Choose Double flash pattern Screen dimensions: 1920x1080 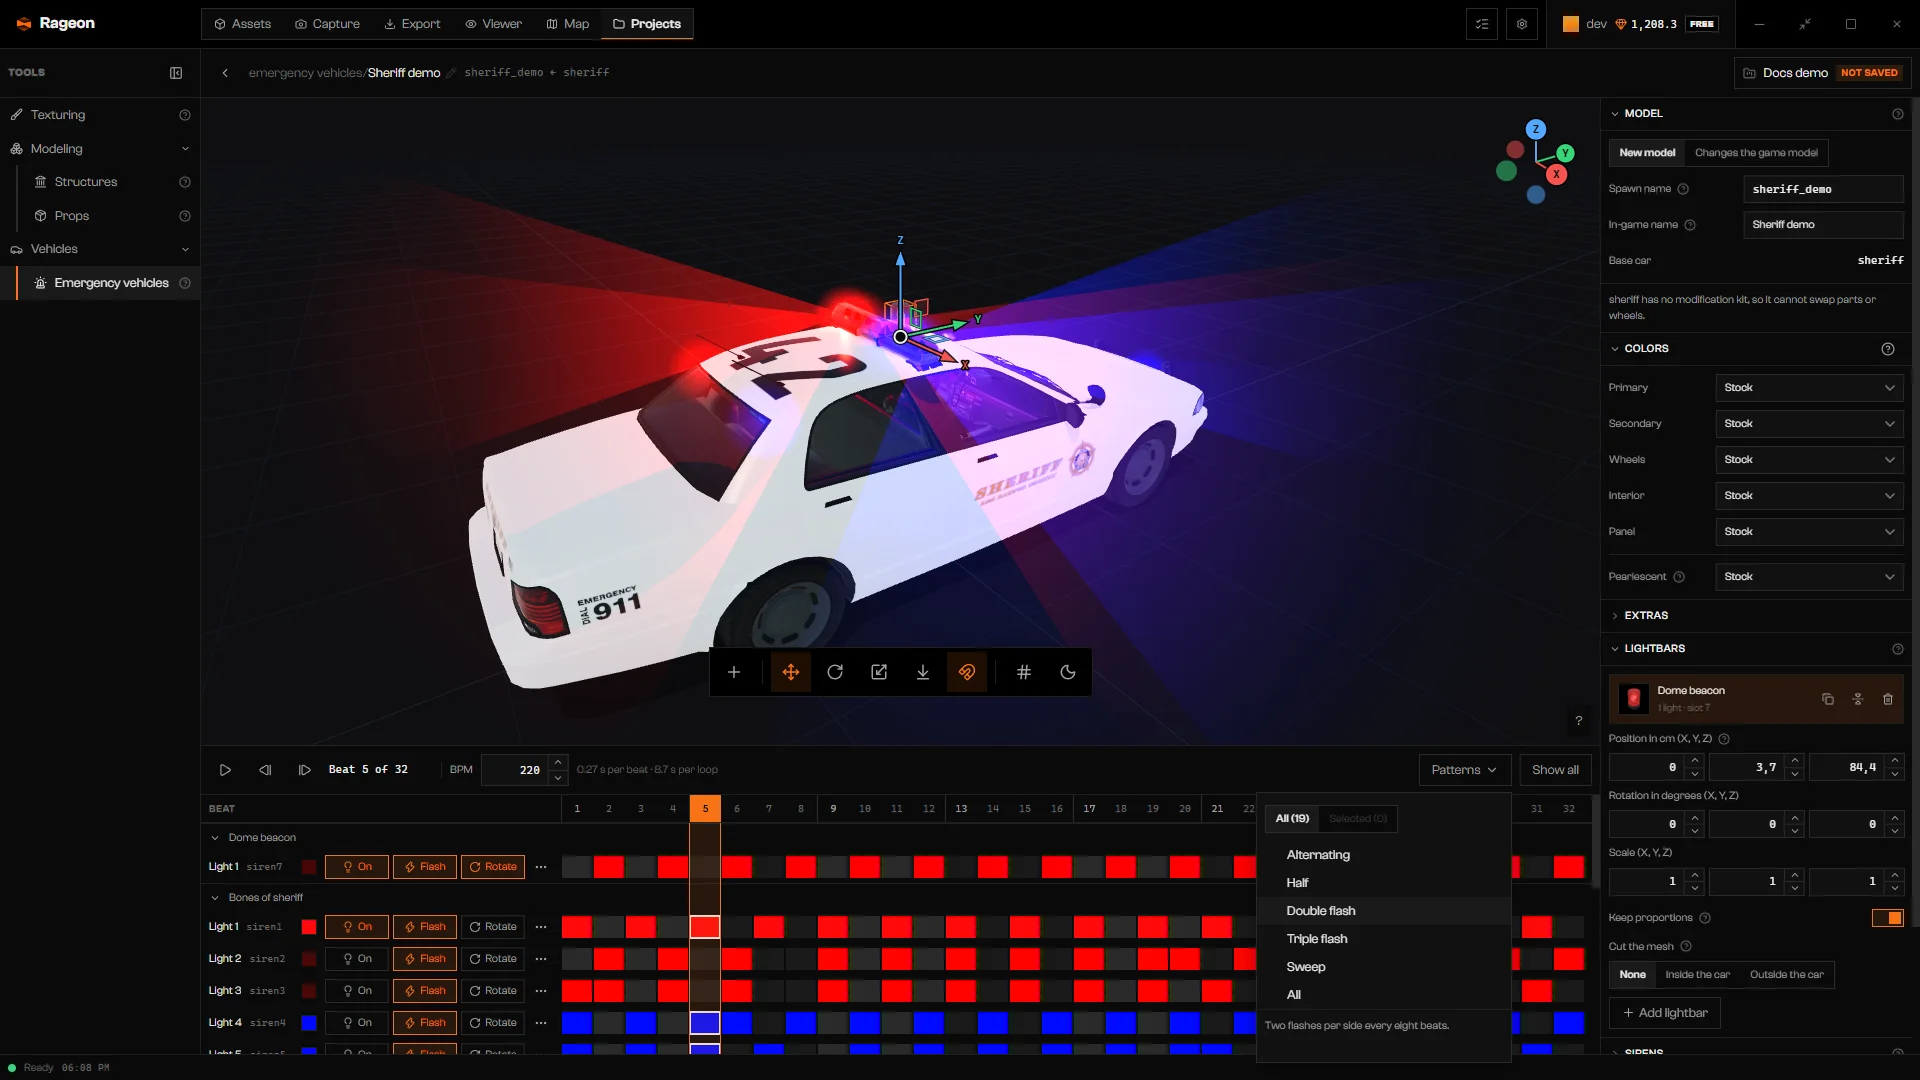(1384, 911)
